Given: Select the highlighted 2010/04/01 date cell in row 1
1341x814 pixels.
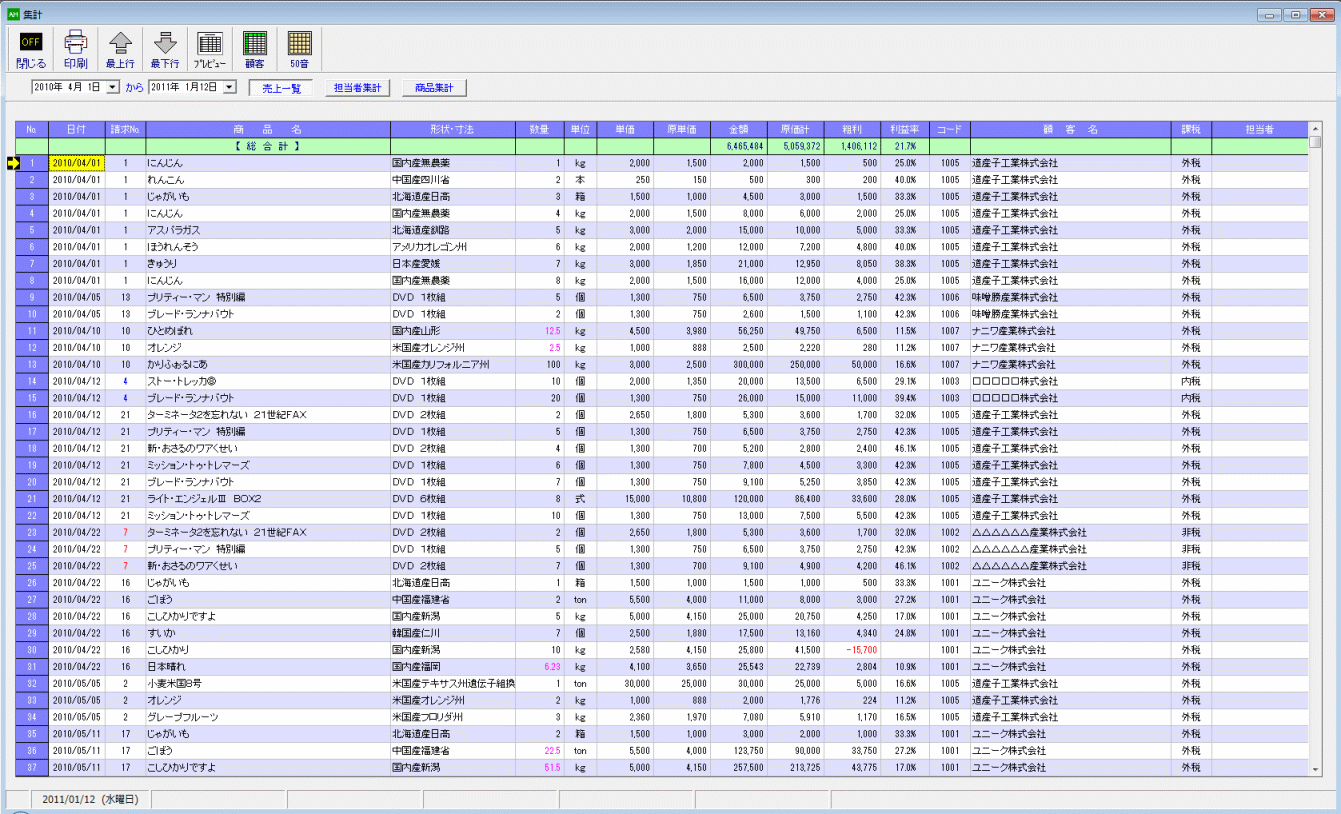Looking at the screenshot, I should [76, 163].
